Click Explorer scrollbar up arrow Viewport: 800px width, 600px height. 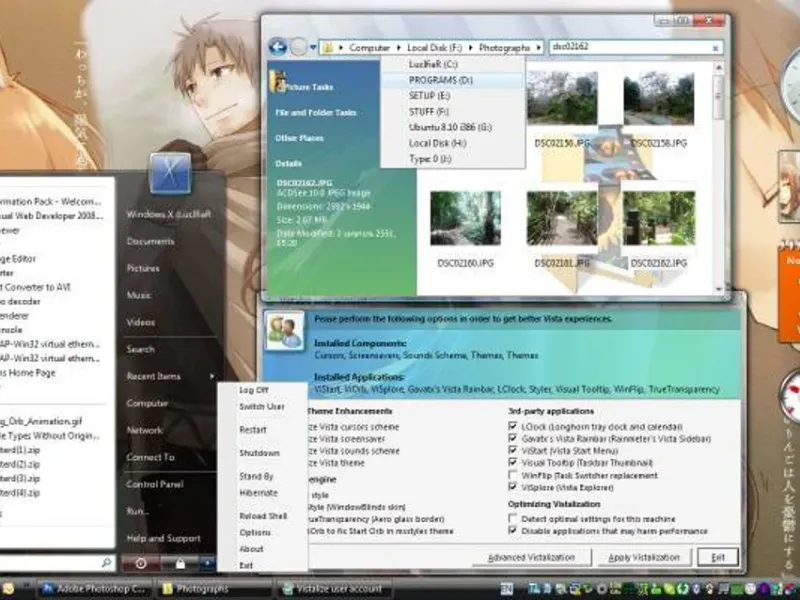(x=719, y=67)
